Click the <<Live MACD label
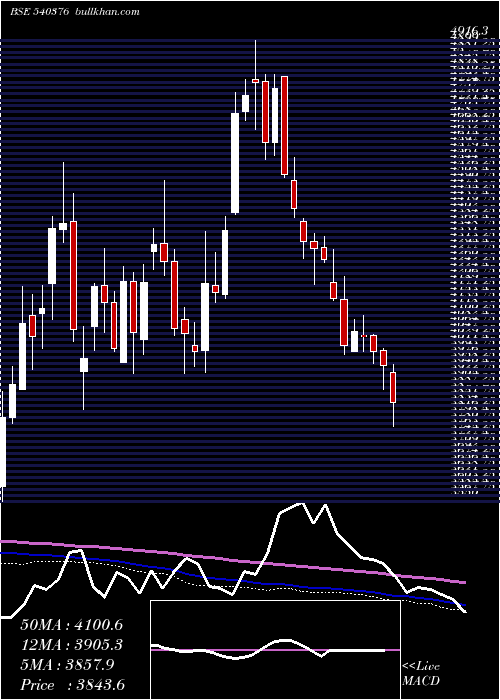Image resolution: width=500 pixels, height=700 pixels. tap(421, 674)
